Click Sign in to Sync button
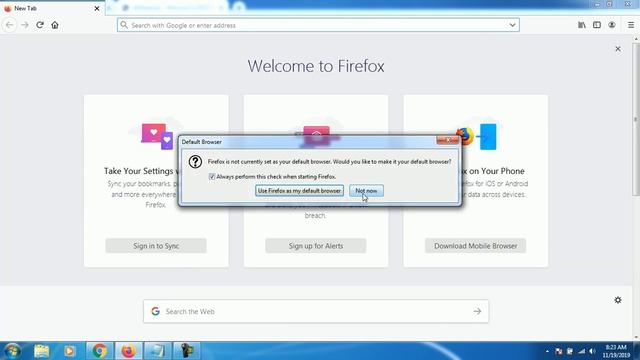This screenshot has height=360, width=640. click(156, 246)
